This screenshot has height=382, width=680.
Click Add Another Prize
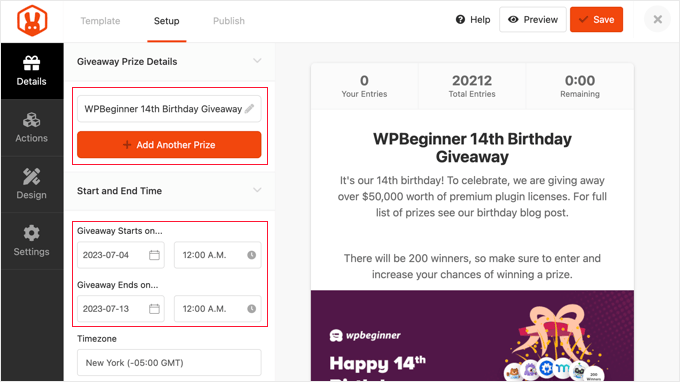coord(169,145)
